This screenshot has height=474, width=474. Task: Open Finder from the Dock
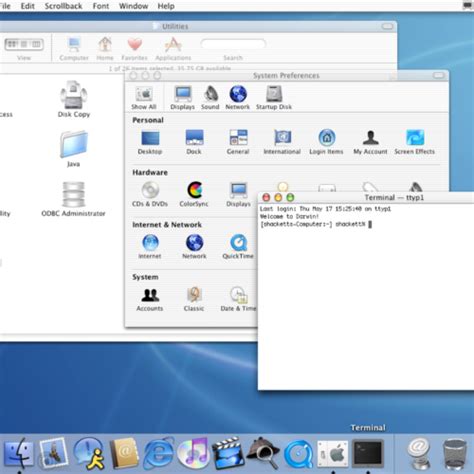pos(19,453)
